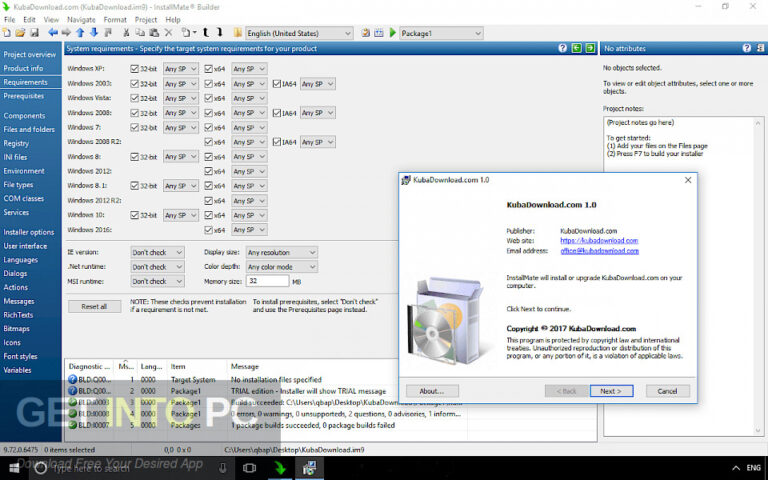Click About... in the installer dialog
This screenshot has width=768, height=480.
click(432, 391)
